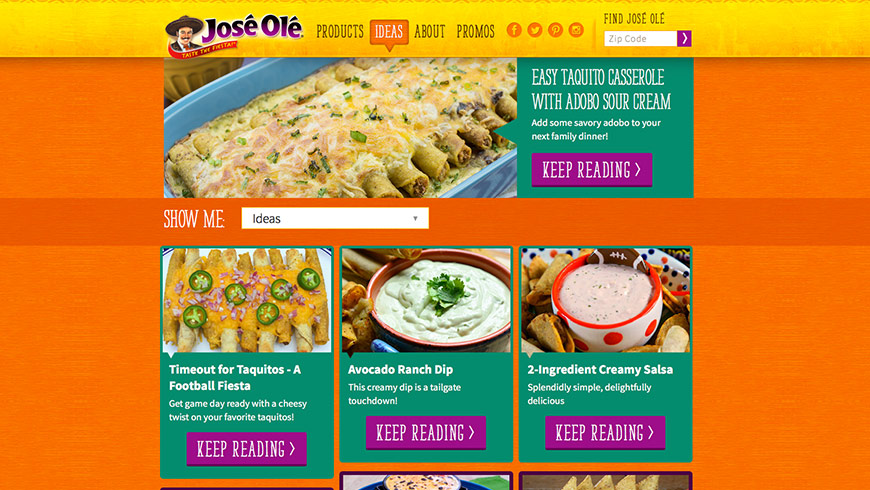Click the dropdown arrow beside Ideas

tap(415, 219)
